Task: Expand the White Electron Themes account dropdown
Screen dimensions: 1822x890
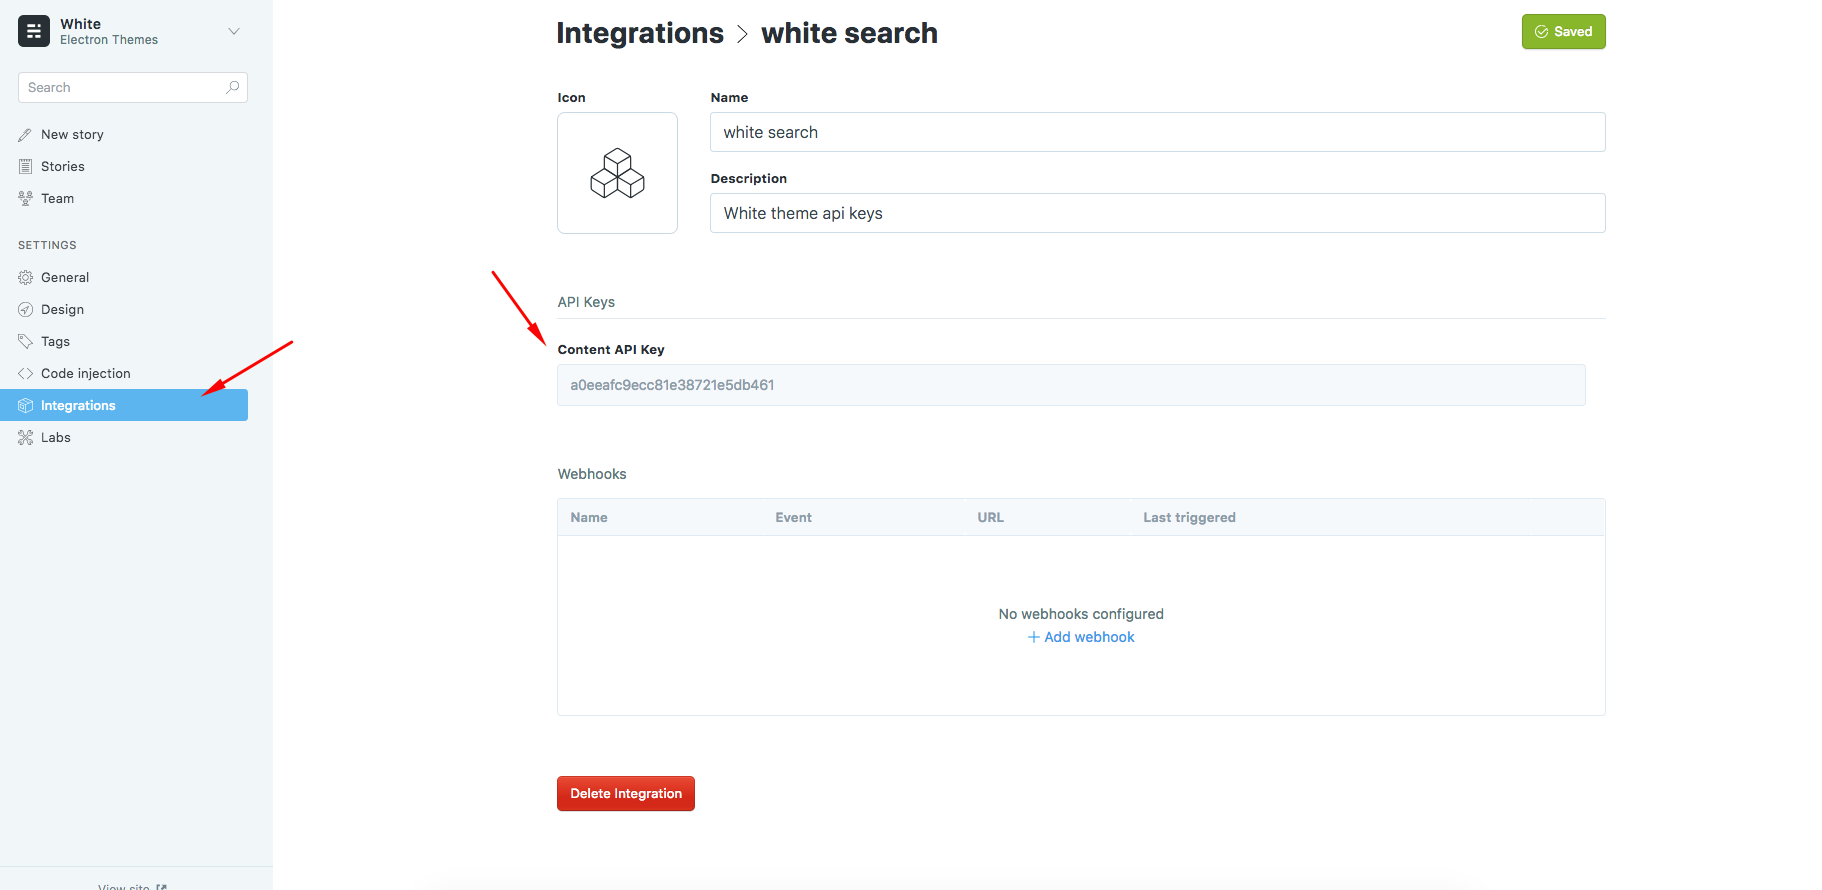Action: pos(233,31)
